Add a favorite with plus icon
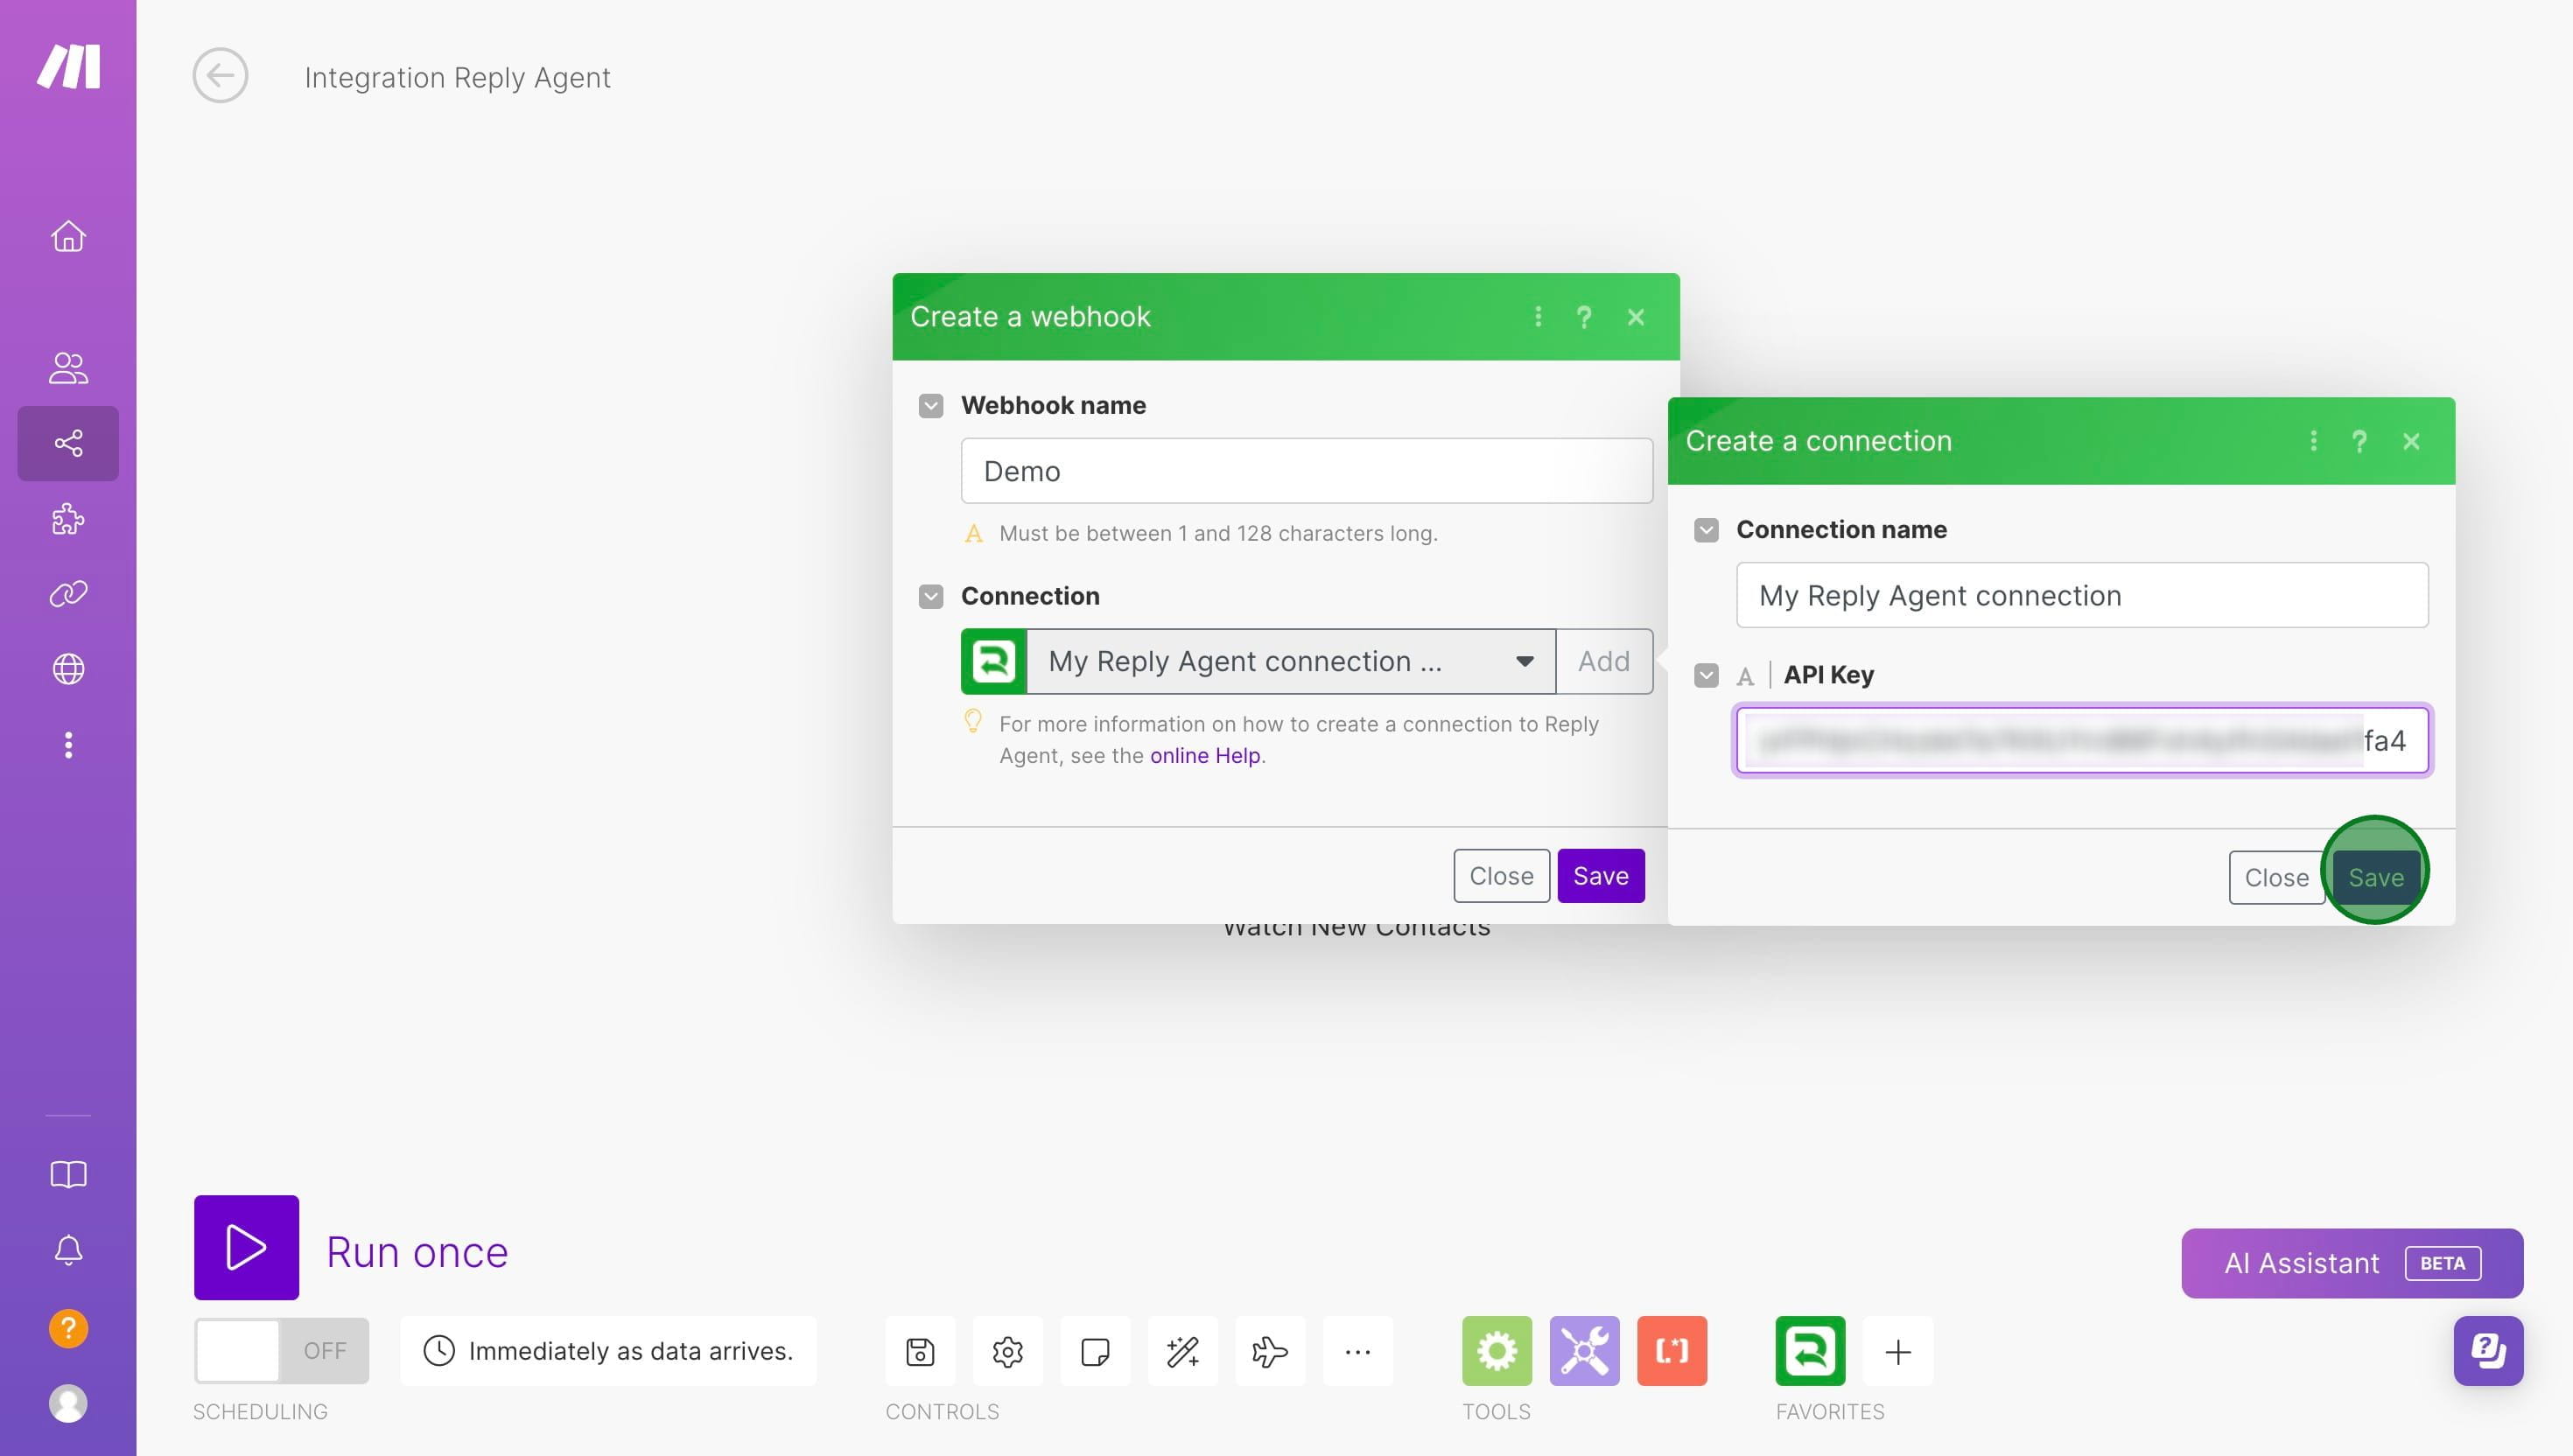 pyautogui.click(x=1898, y=1352)
